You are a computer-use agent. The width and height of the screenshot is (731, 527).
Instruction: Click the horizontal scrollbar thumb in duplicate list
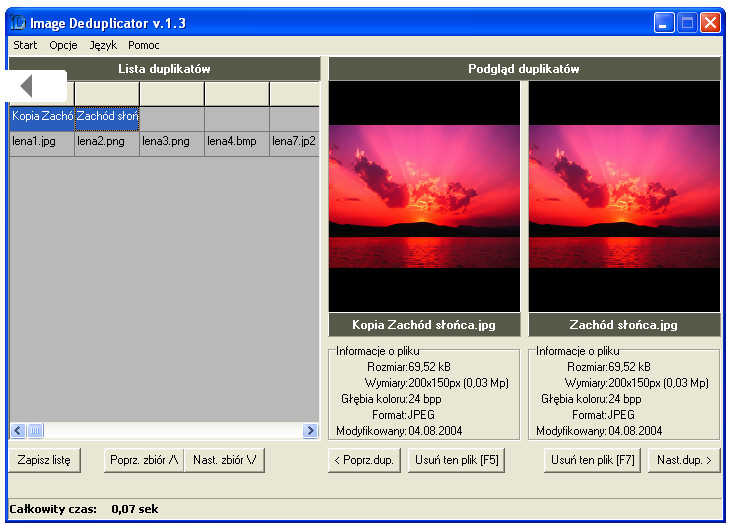click(35, 430)
